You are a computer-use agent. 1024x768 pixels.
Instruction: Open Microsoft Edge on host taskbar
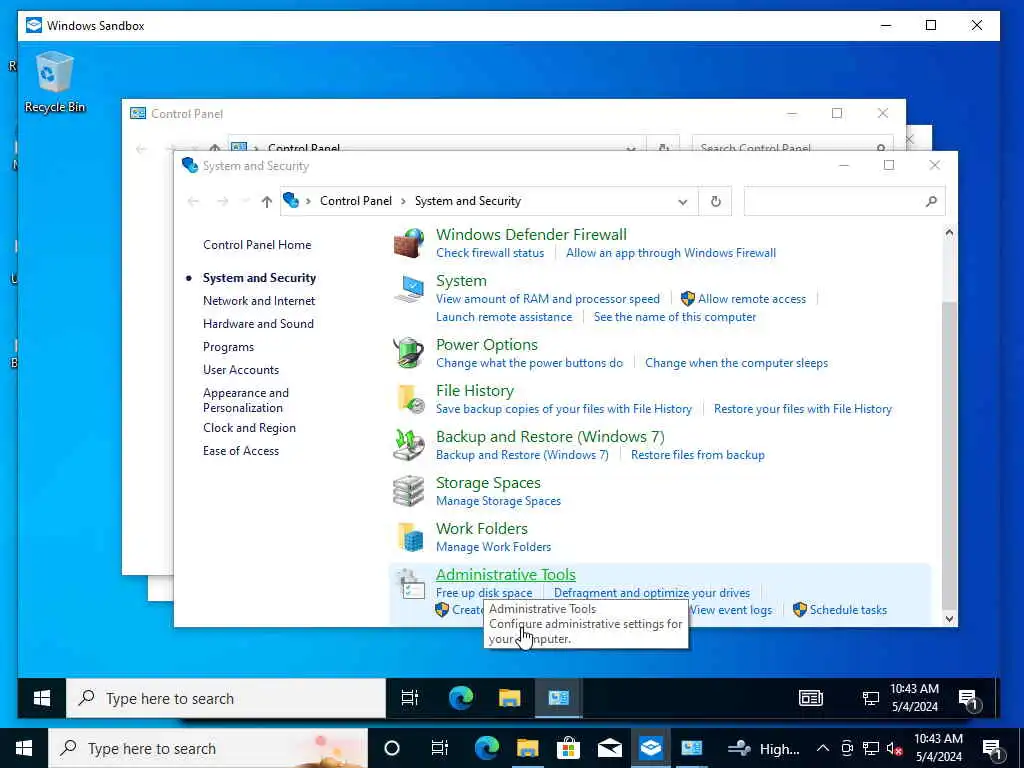click(487, 748)
